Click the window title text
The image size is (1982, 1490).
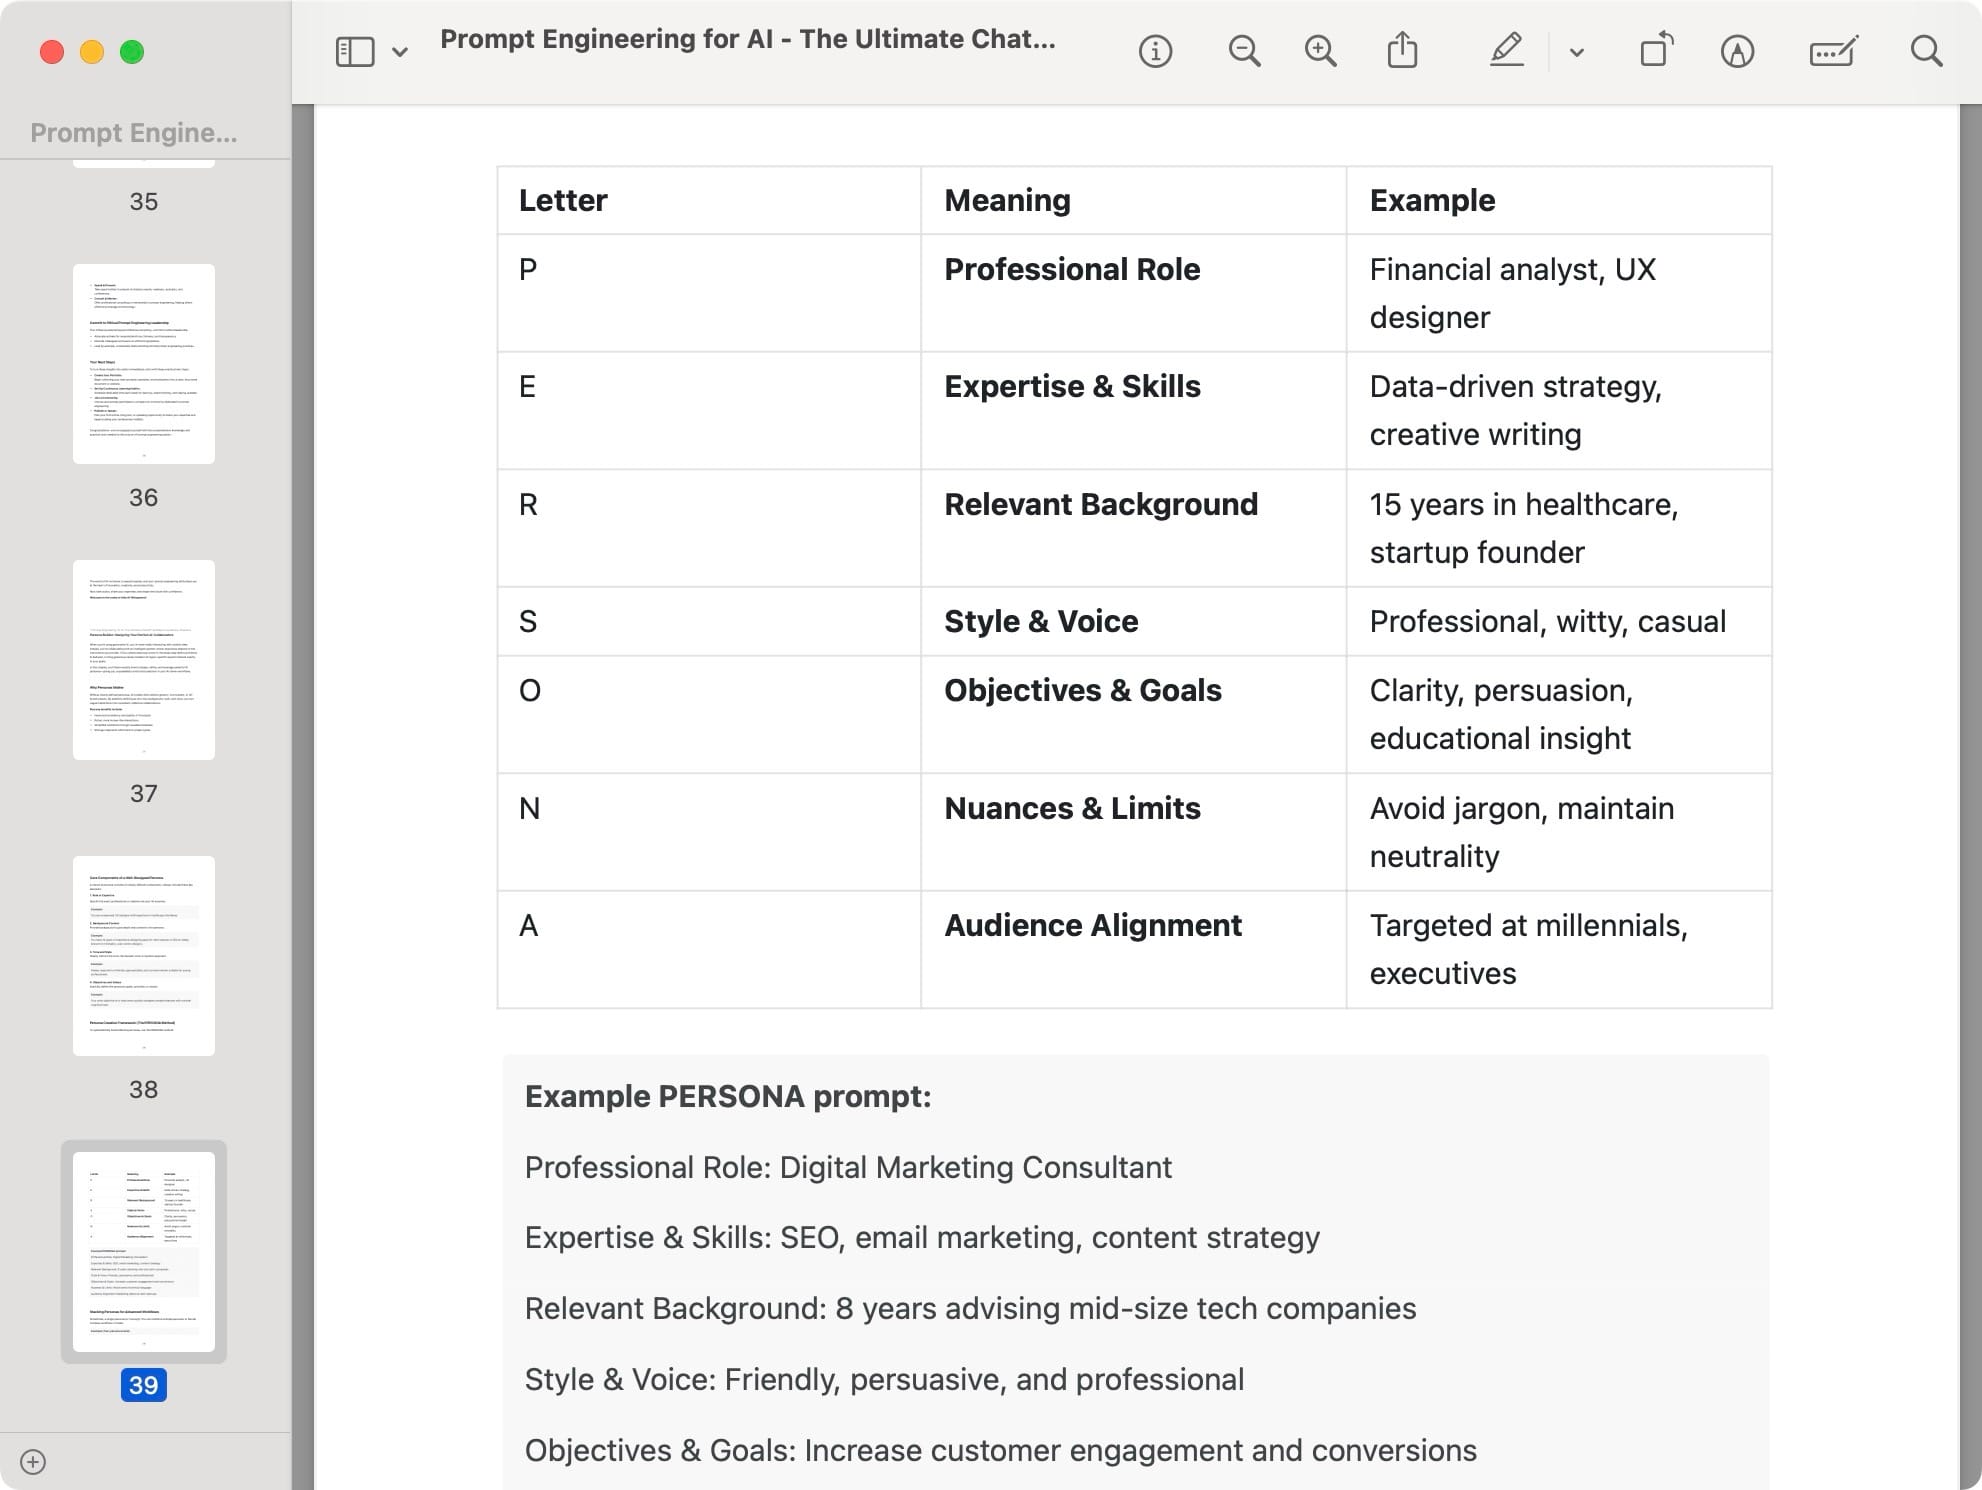747,39
